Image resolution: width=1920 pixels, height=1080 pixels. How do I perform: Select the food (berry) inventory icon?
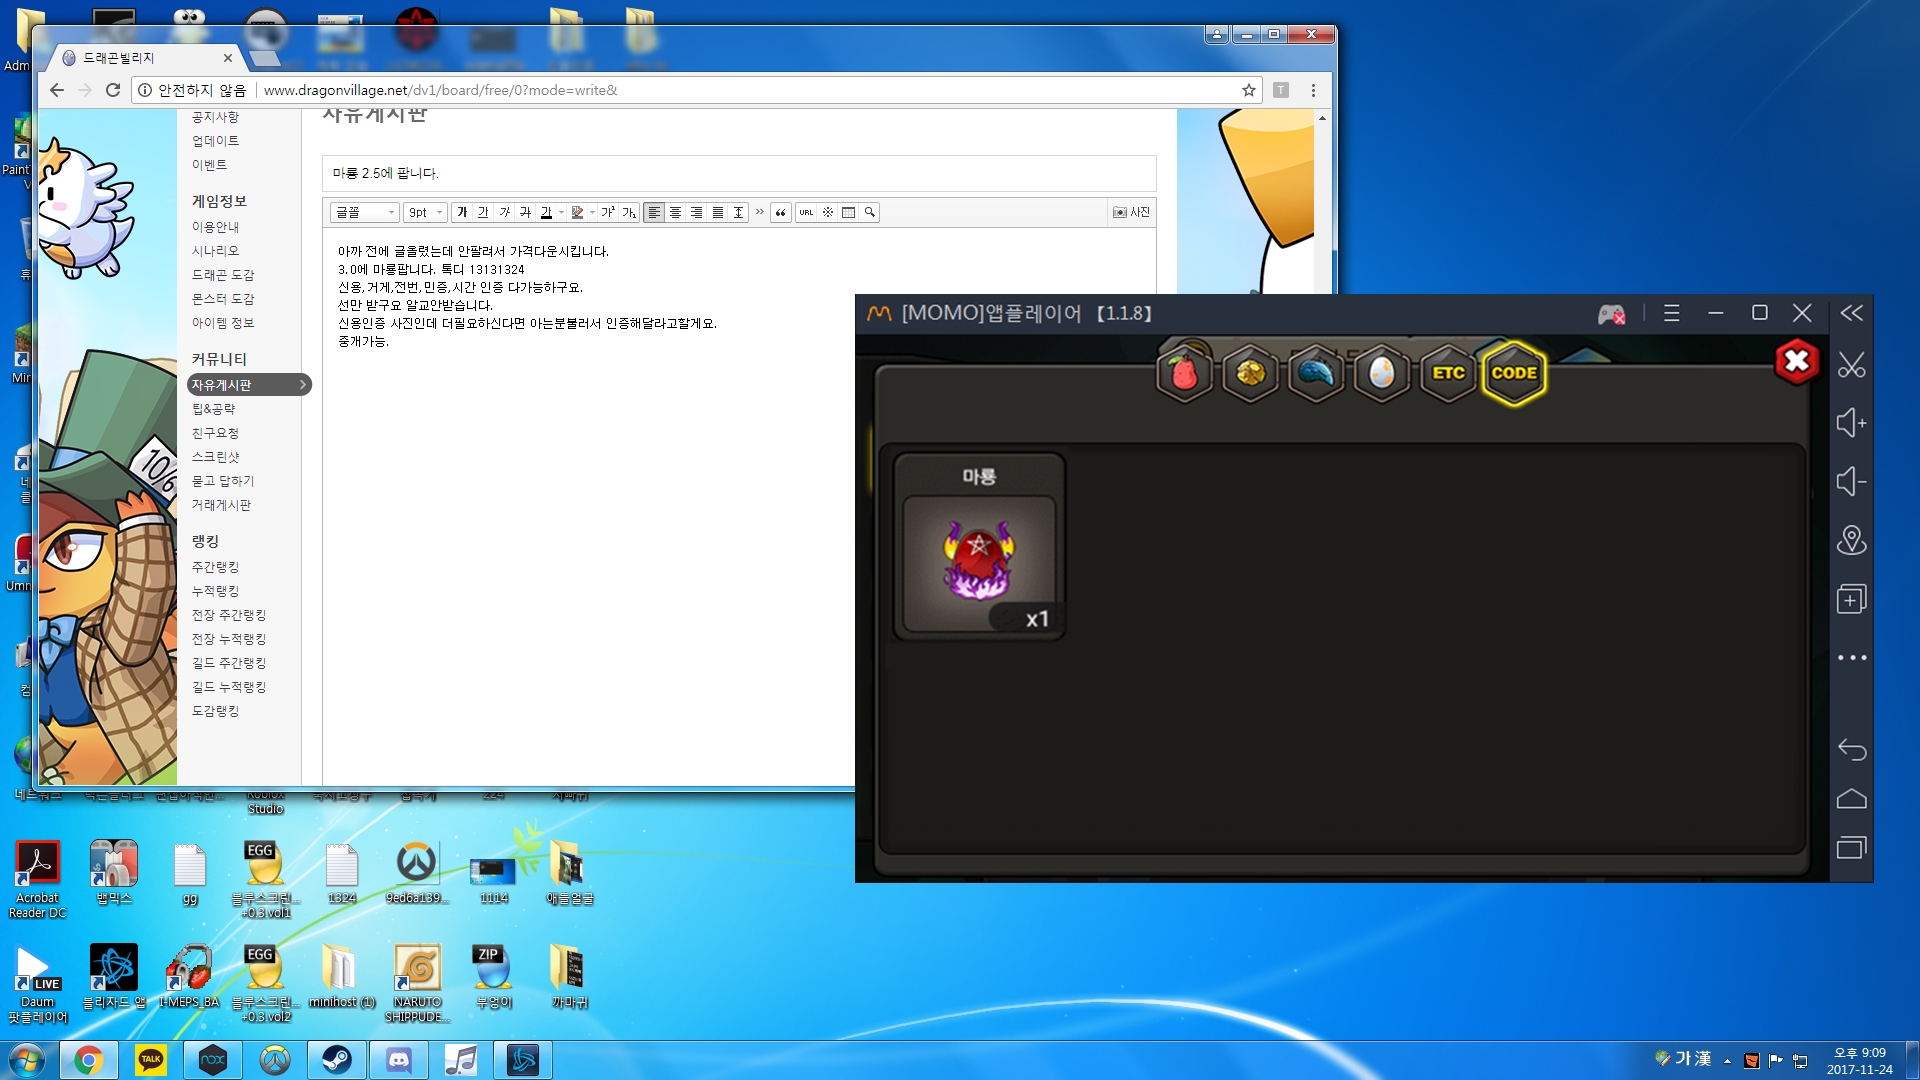coord(1184,373)
